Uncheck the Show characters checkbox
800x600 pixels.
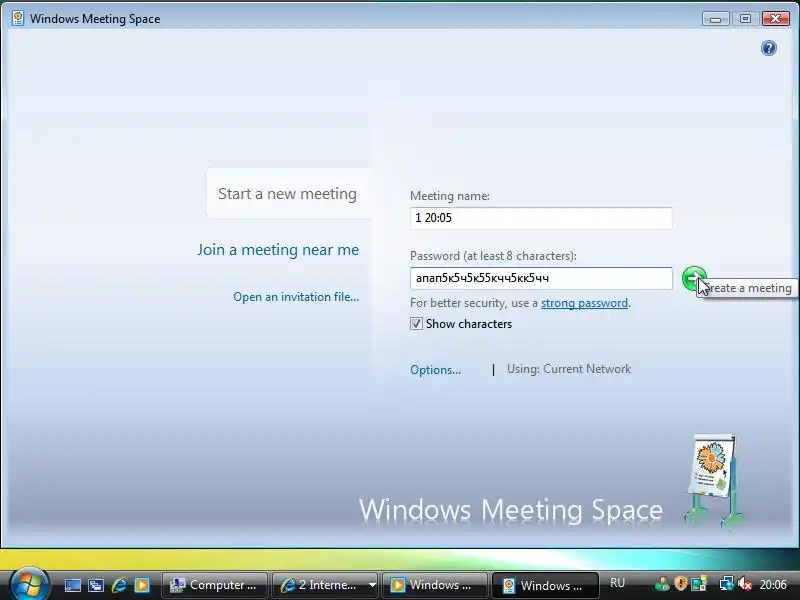pyautogui.click(x=416, y=324)
